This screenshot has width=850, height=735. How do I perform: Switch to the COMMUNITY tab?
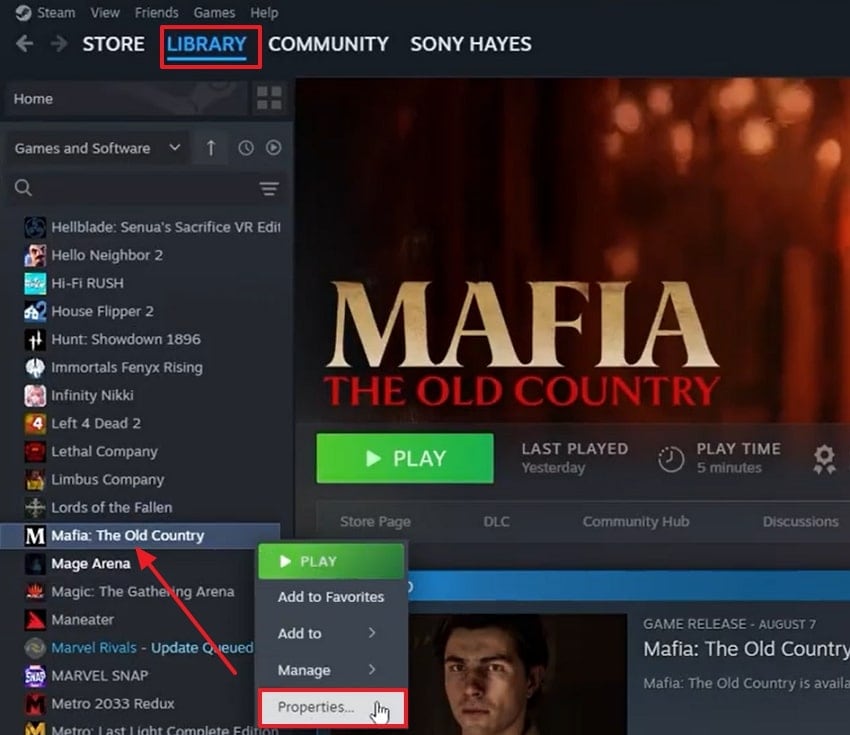tap(329, 44)
